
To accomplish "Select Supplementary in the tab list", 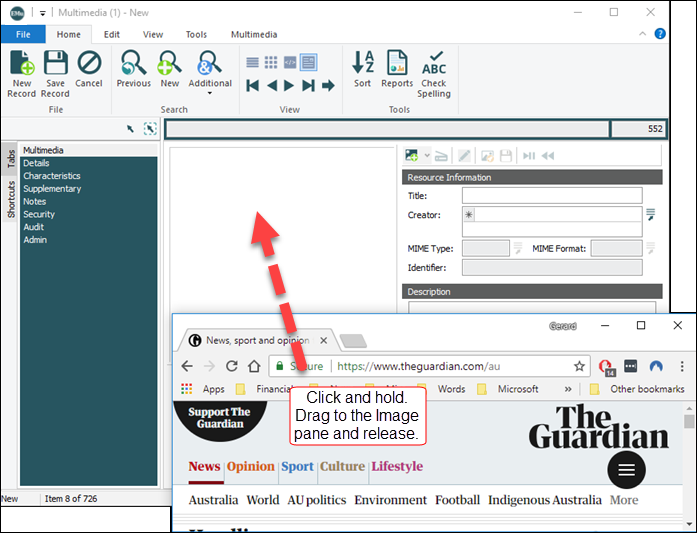I will tap(52, 189).
